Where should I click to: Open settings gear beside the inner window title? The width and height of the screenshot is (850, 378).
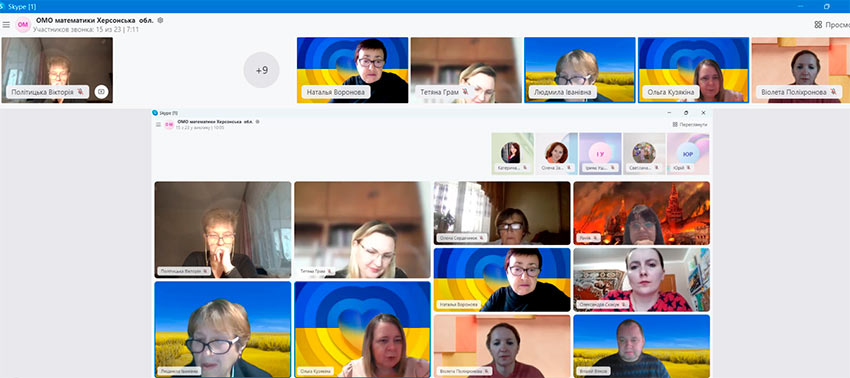point(257,121)
